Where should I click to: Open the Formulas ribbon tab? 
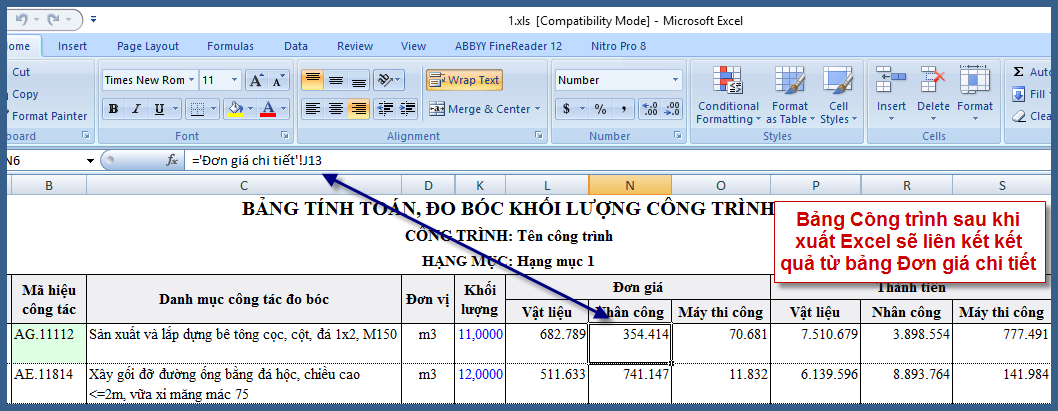pyautogui.click(x=230, y=46)
